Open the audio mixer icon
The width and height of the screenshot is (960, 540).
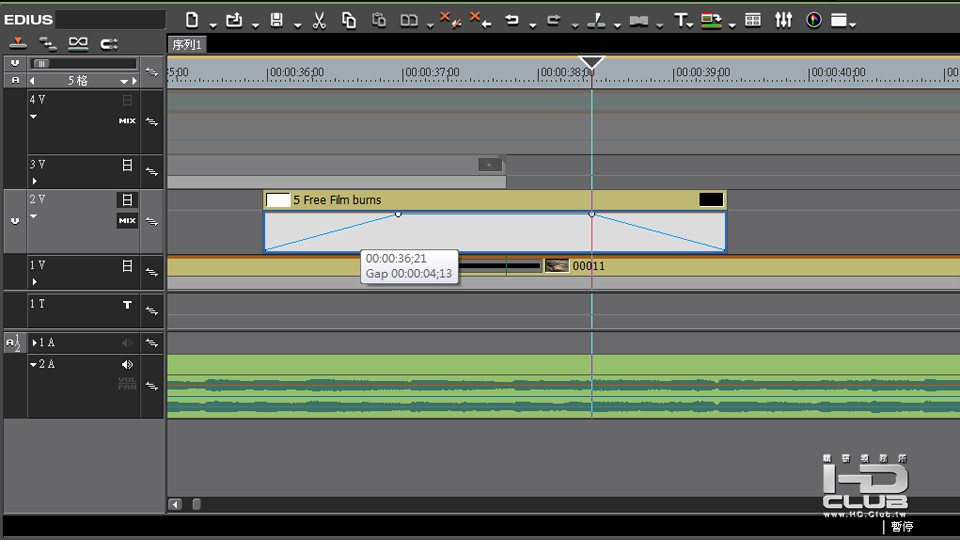(x=784, y=20)
